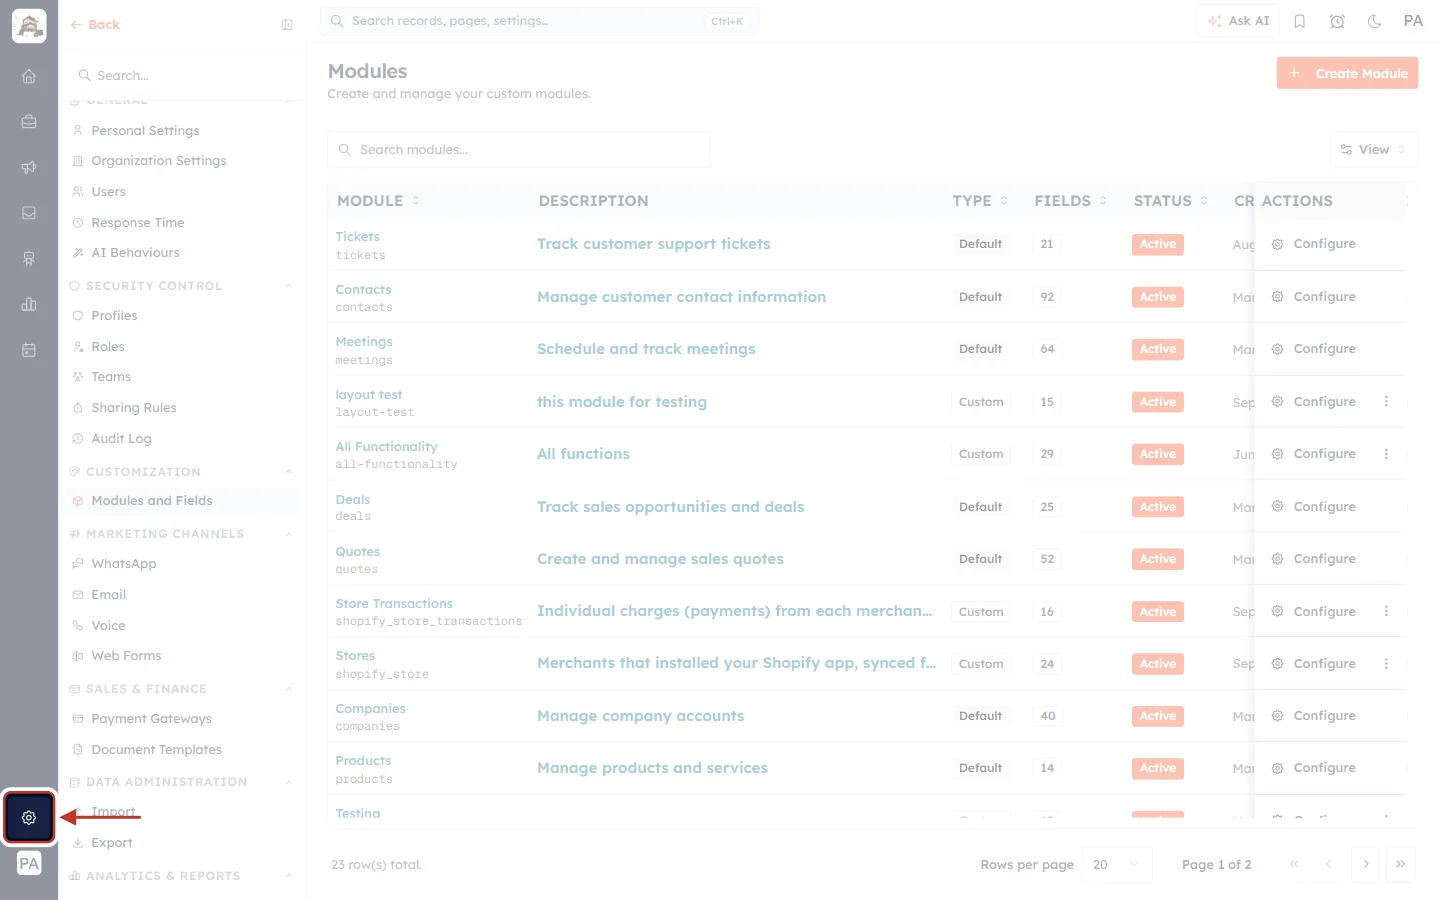
Task: Click the Ask AI button
Action: [x=1238, y=21]
